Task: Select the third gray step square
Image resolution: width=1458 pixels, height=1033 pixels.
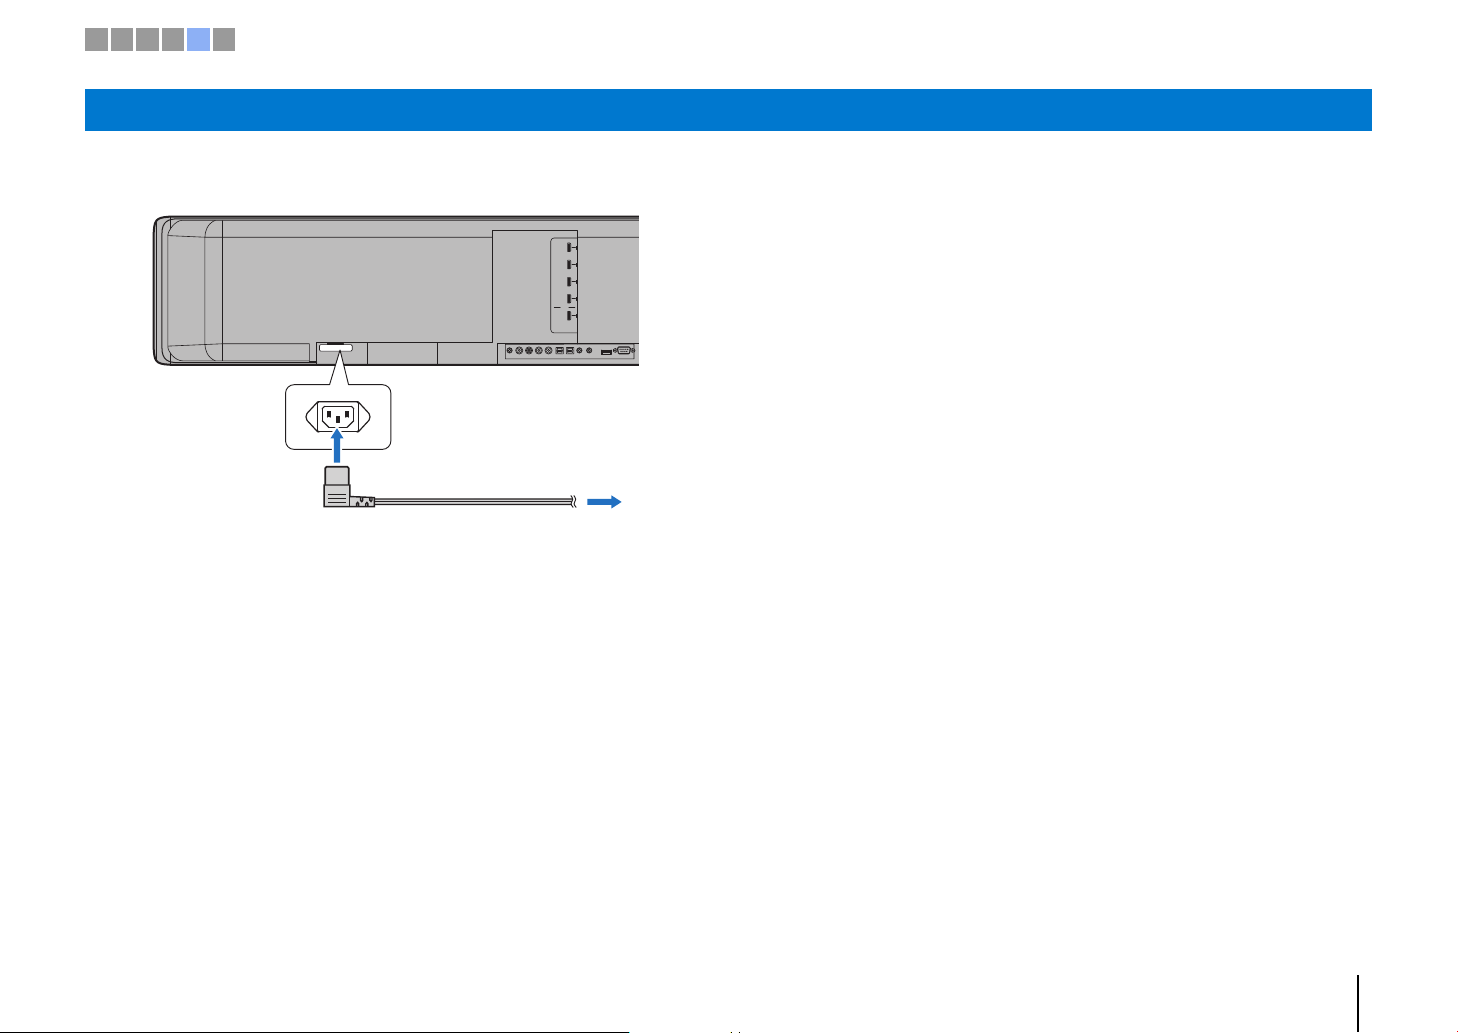Action: coord(147,40)
